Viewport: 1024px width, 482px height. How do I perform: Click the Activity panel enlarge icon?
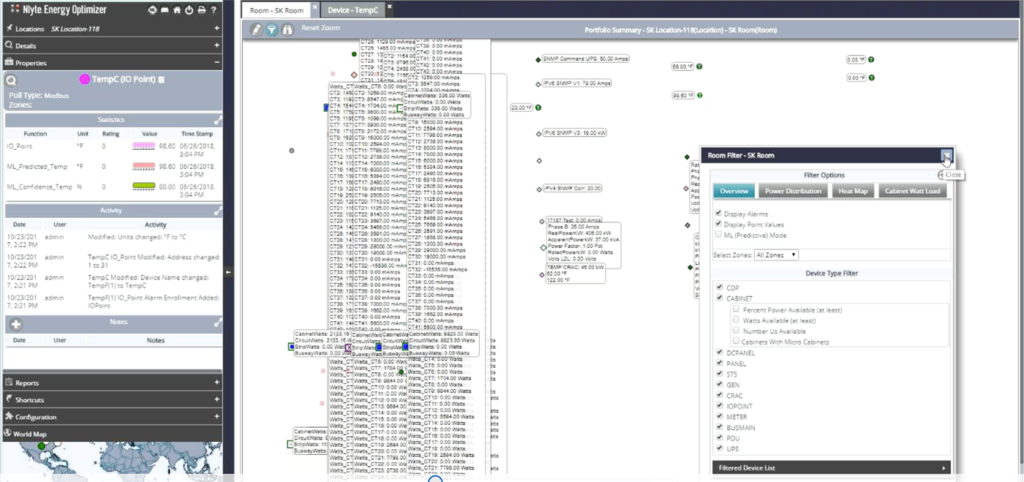coord(217,210)
